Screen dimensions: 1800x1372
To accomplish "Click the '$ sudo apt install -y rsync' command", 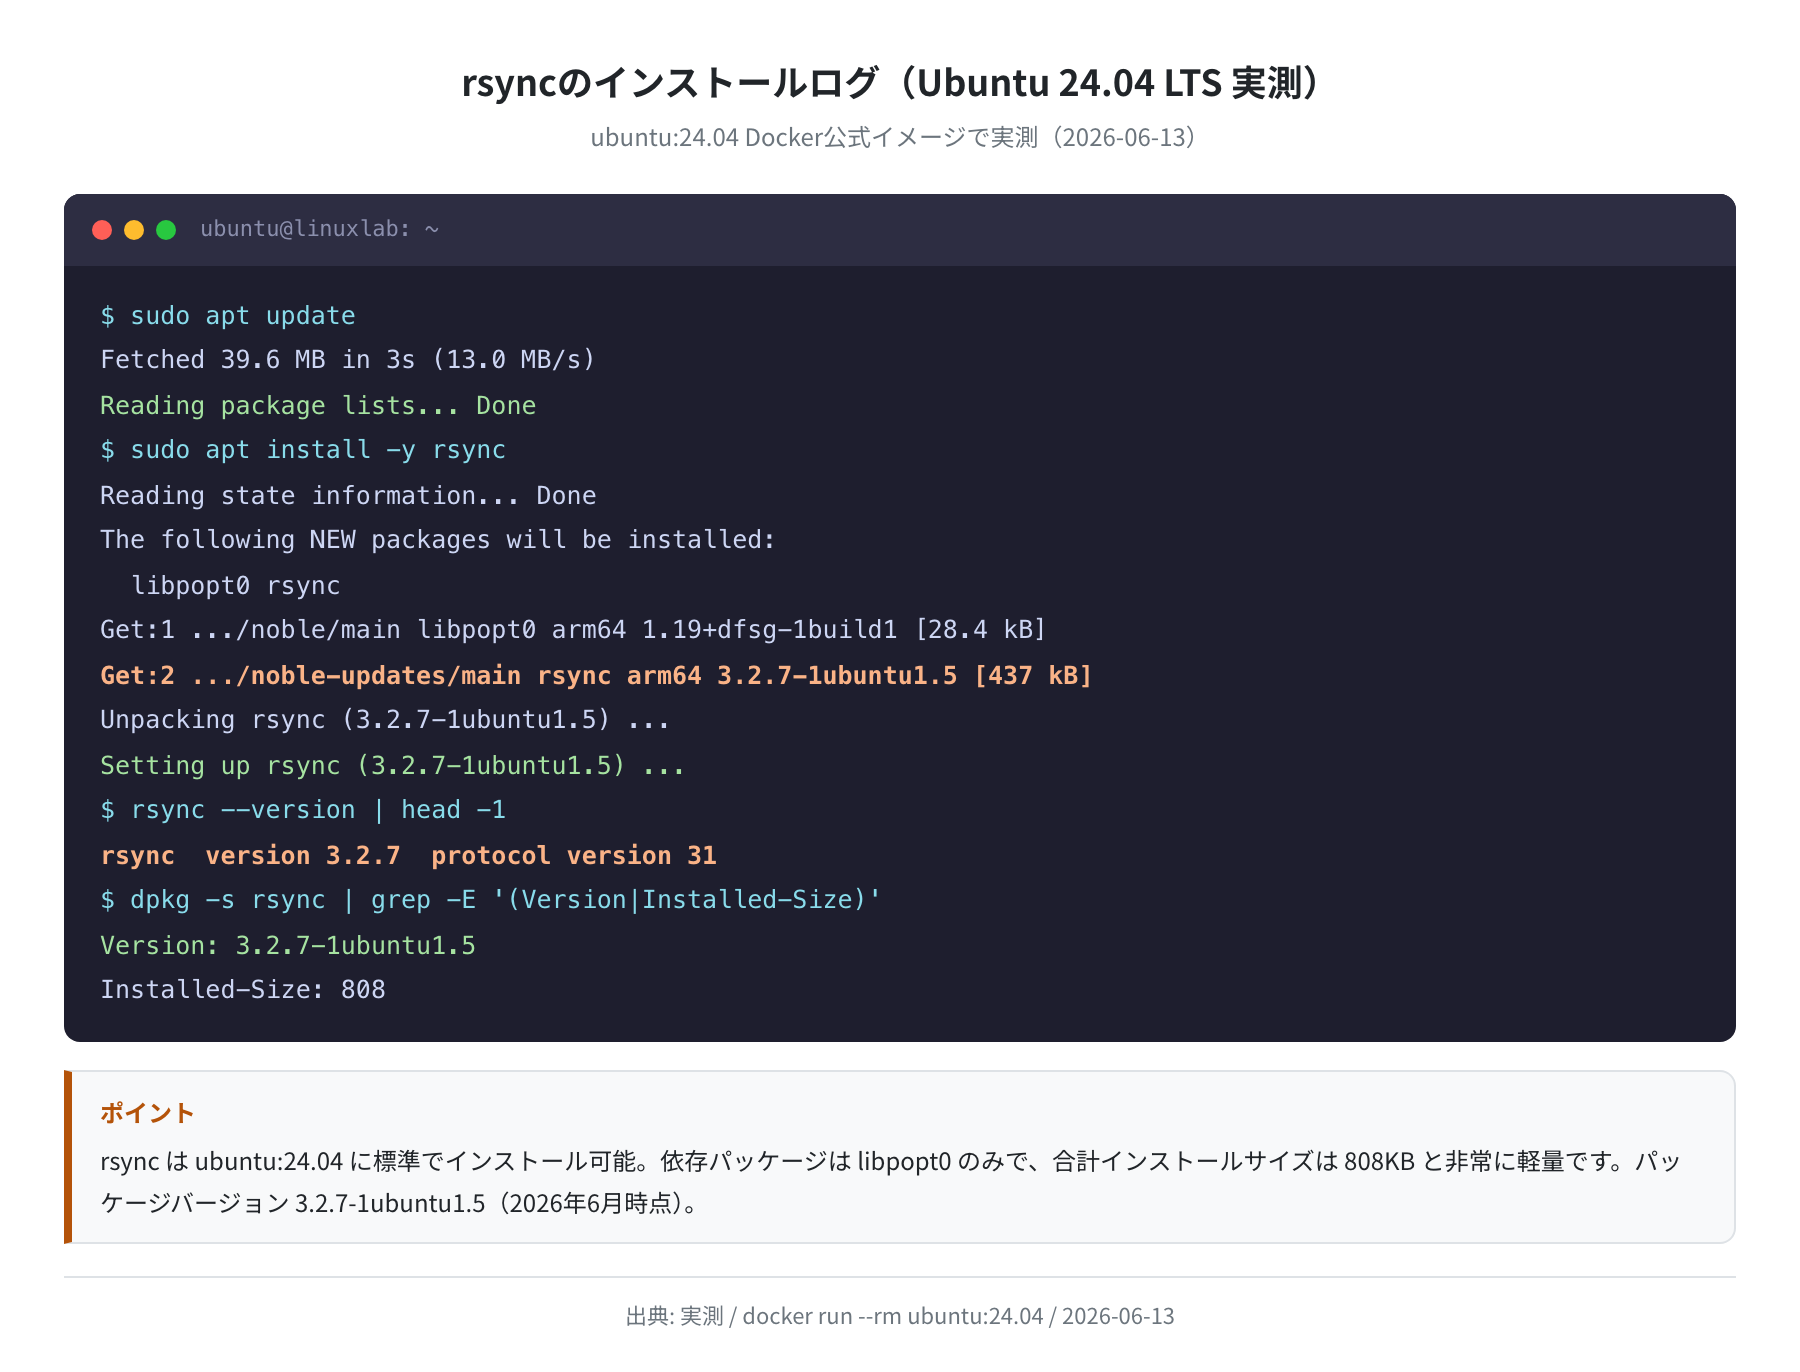I will tap(303, 450).
